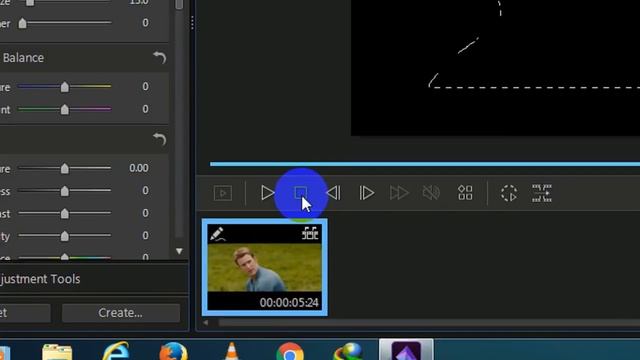Click the 0.00 exposure value field
Screen dimensions: 640x360
click(x=139, y=168)
